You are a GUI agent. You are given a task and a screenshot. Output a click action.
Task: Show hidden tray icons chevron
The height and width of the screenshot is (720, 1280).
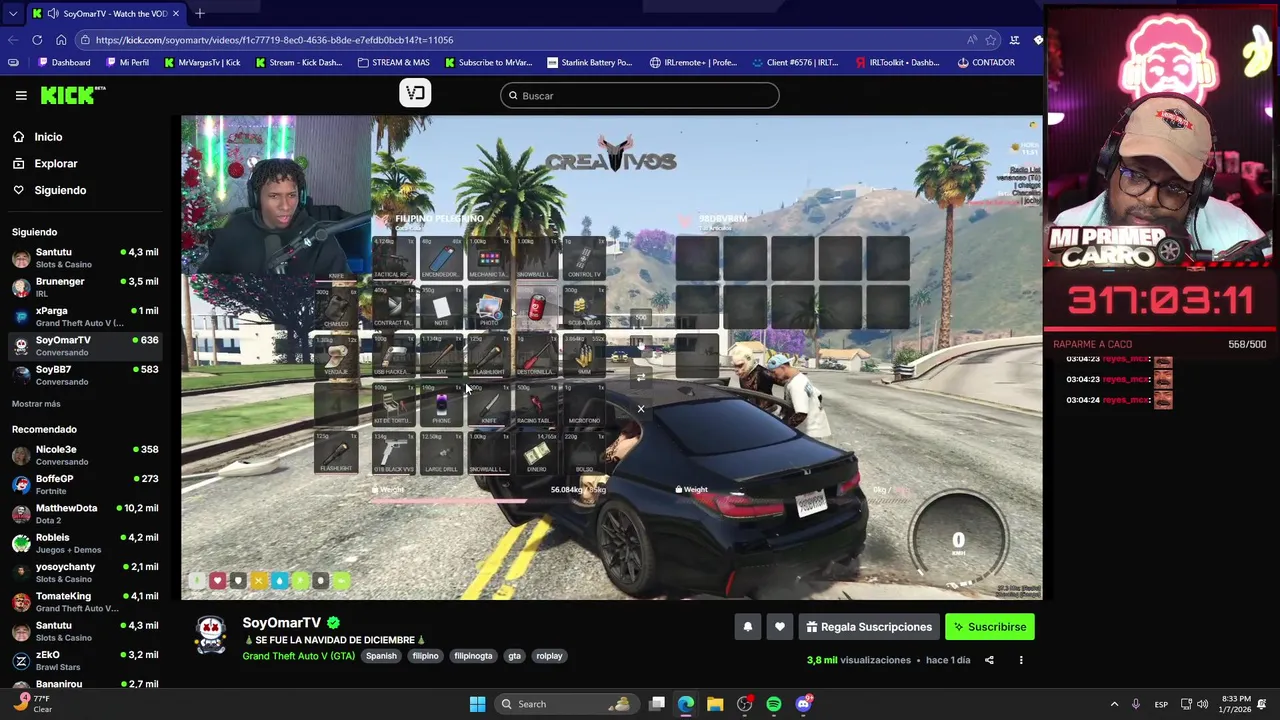[1114, 704]
